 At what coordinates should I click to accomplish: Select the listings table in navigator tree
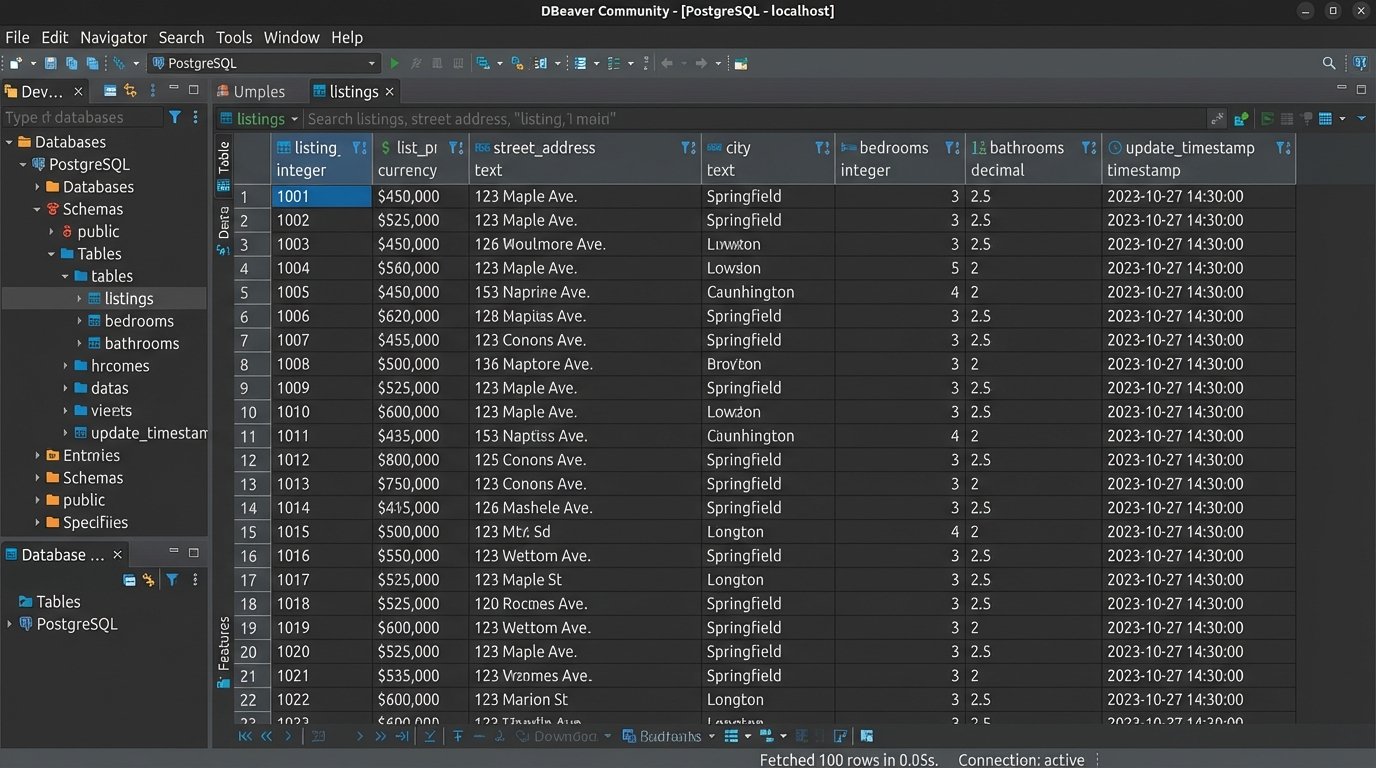pos(129,298)
